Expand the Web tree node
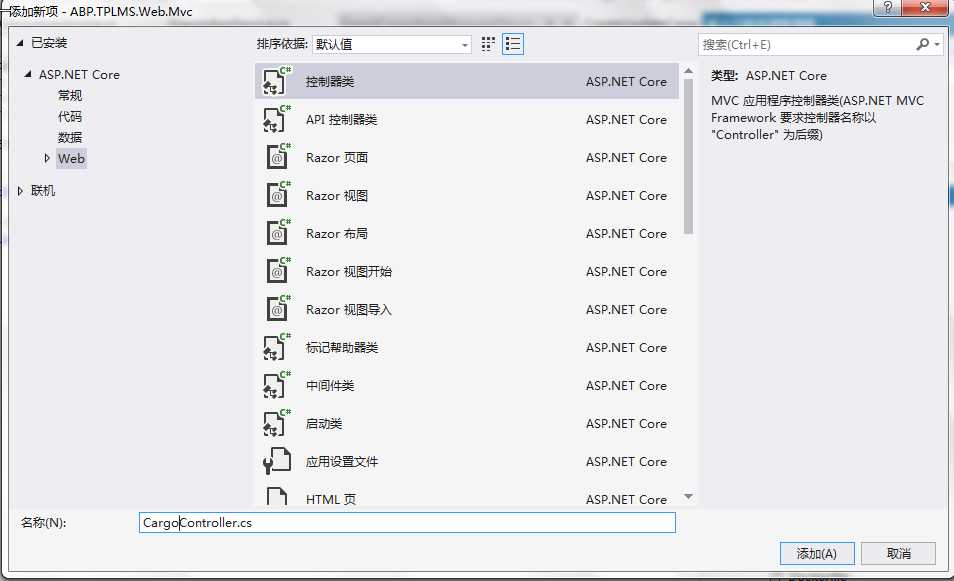 click(49, 158)
